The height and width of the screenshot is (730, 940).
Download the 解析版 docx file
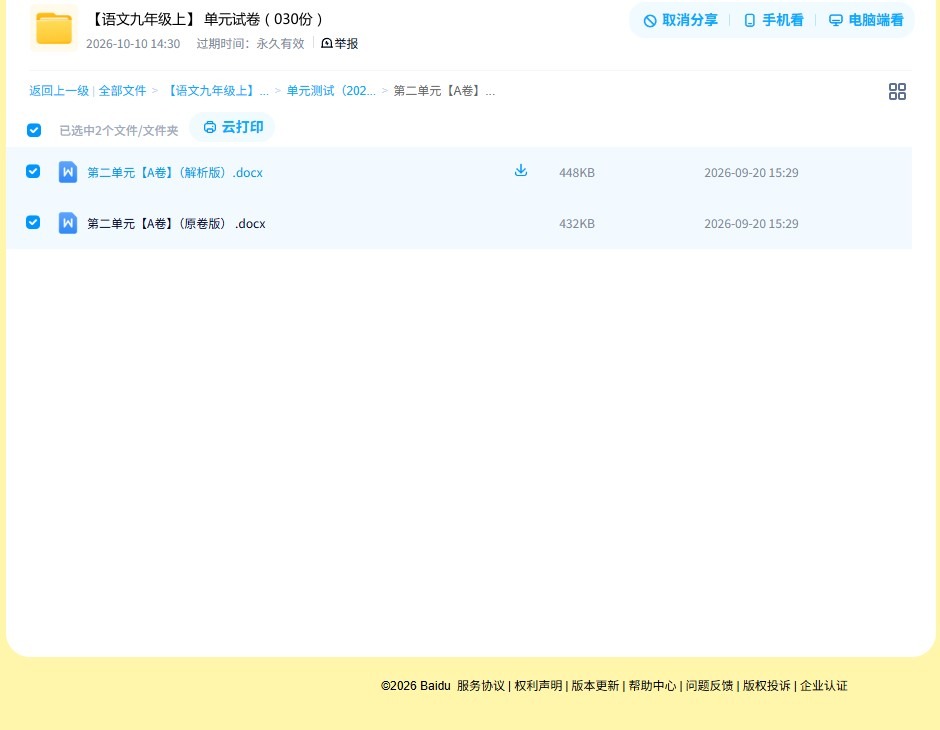pos(521,171)
